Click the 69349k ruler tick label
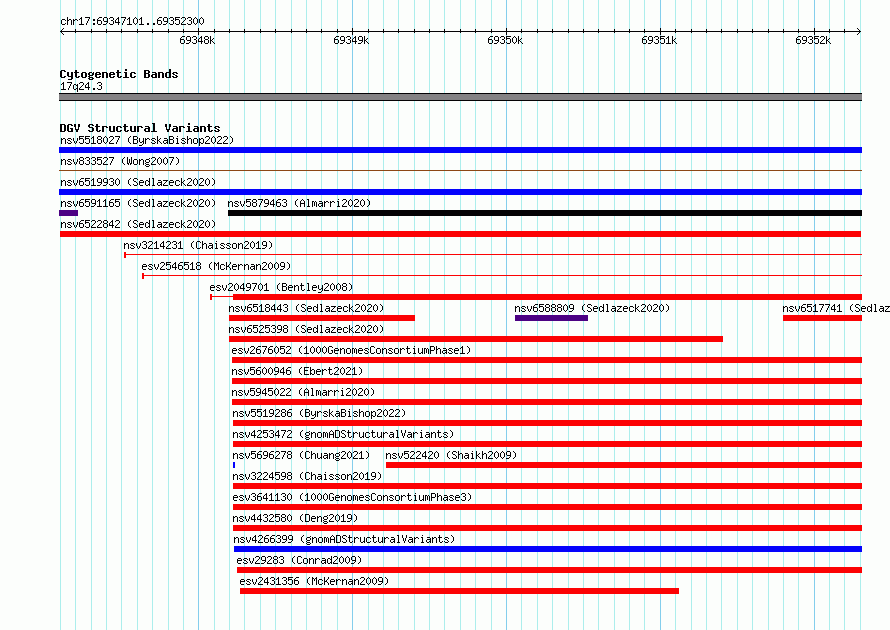This screenshot has width=890, height=630. 351,40
